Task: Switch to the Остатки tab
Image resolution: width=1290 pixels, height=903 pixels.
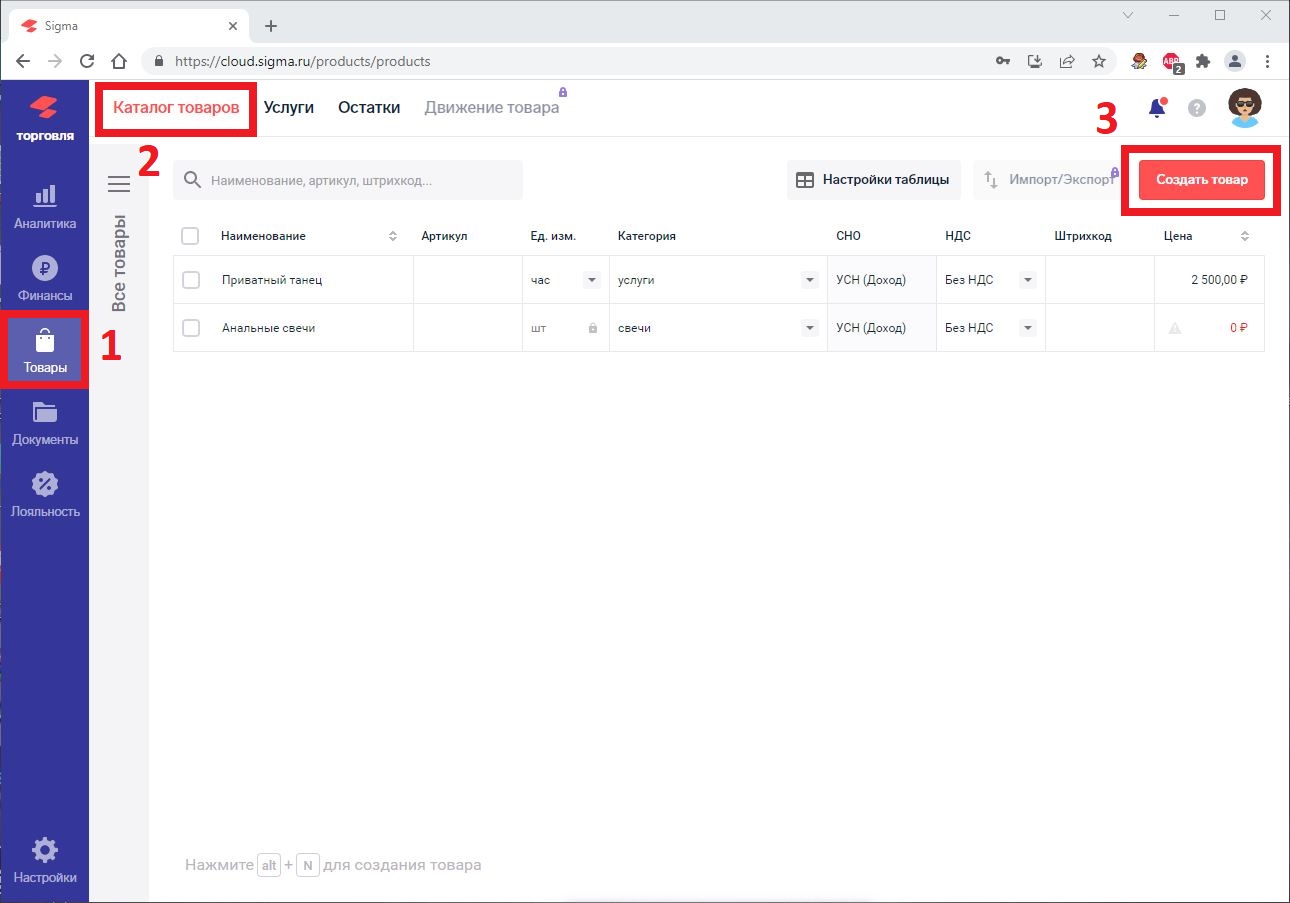Action: (x=369, y=108)
